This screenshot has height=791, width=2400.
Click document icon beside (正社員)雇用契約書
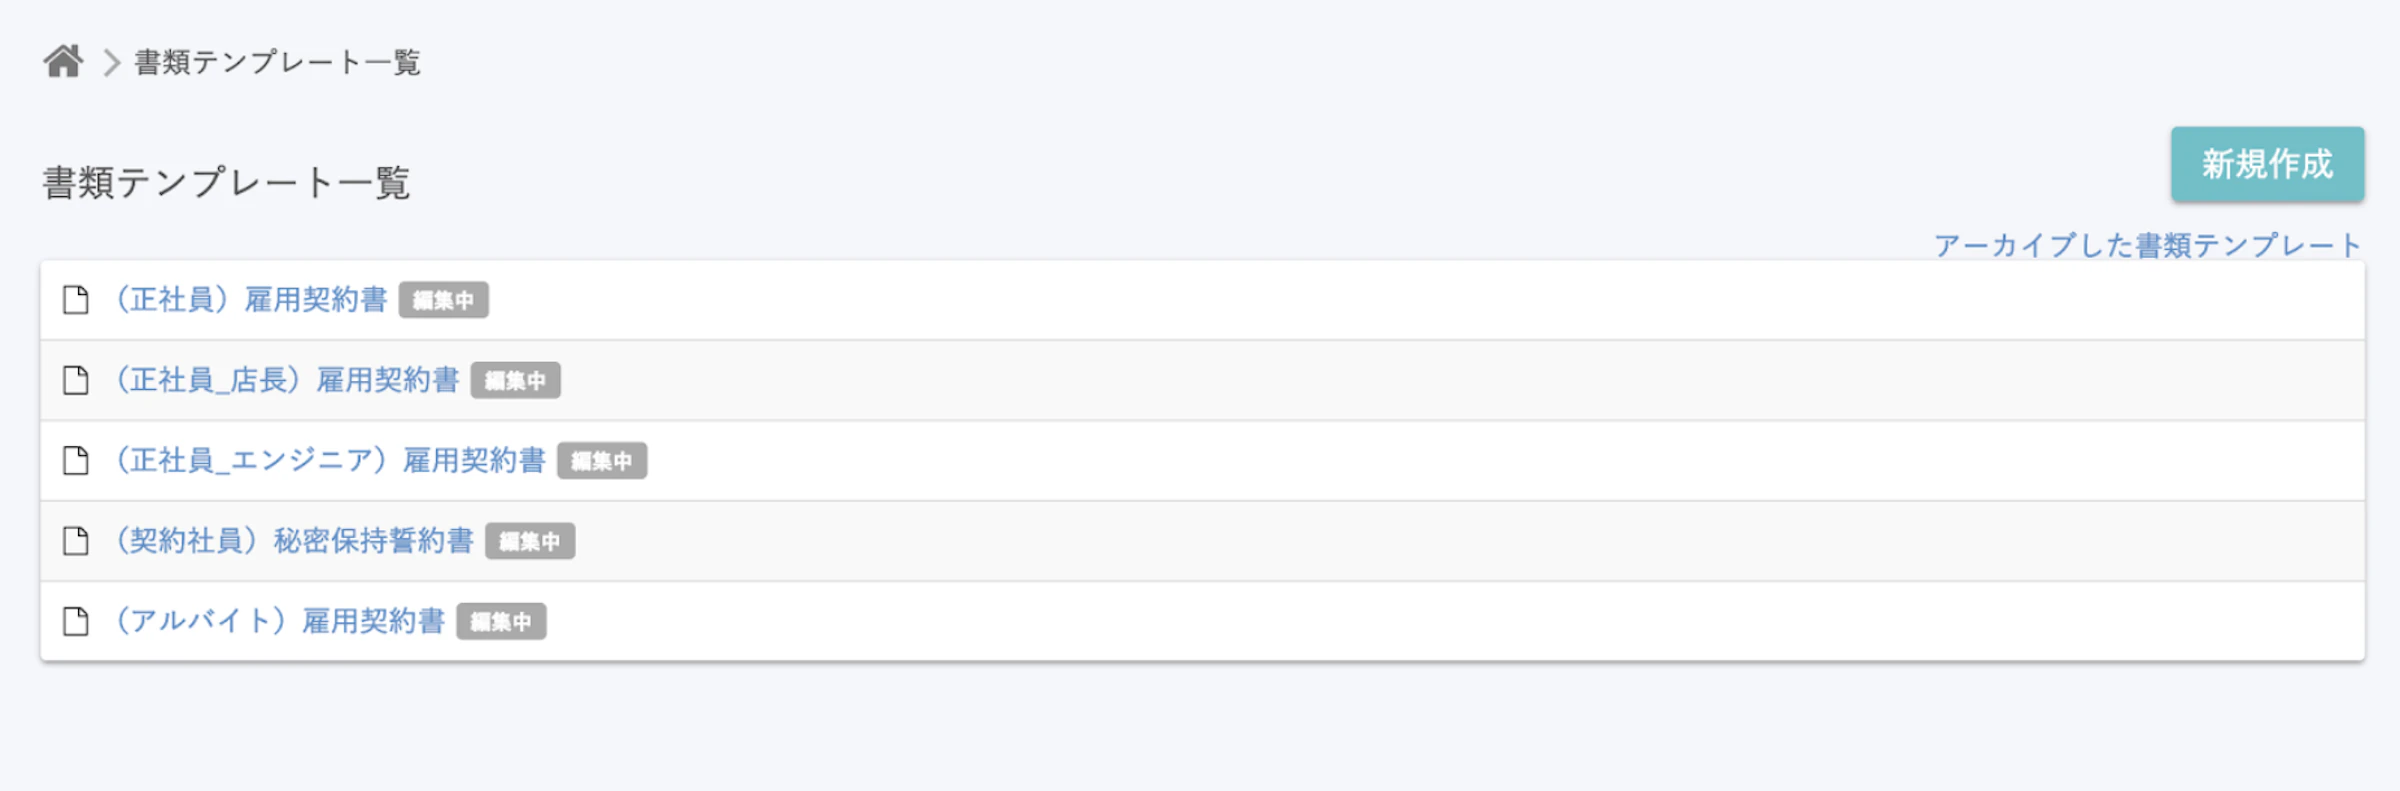coord(76,300)
